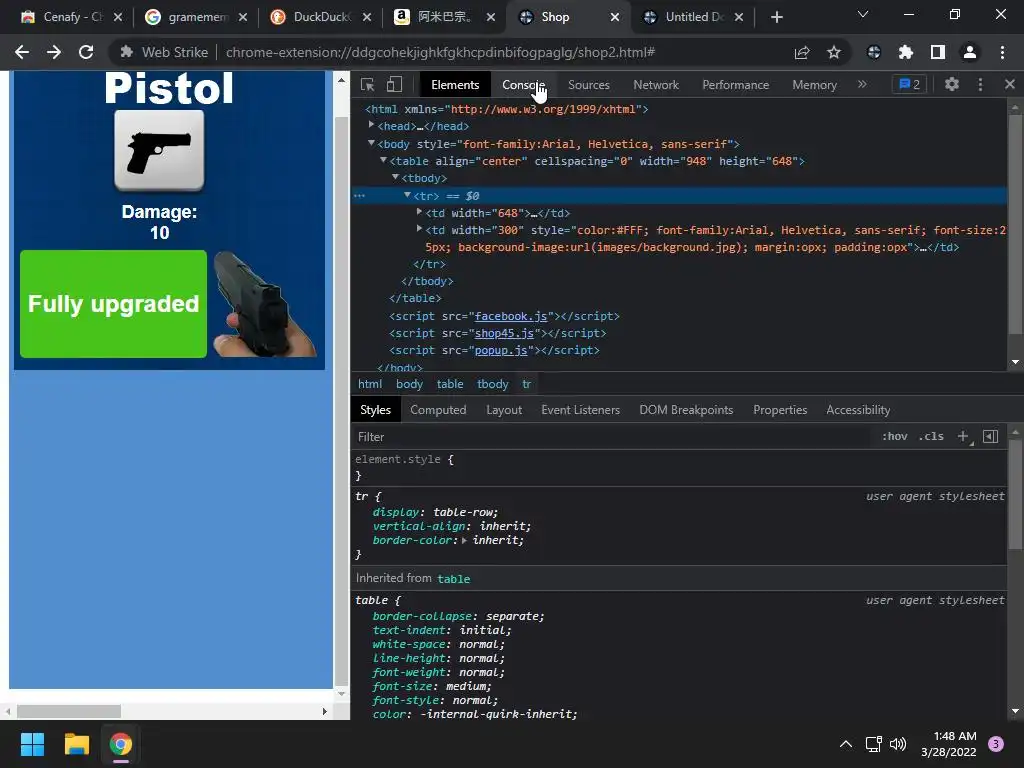The height and width of the screenshot is (768, 1024).
Task: Collapse the table element node
Action: pyautogui.click(x=383, y=160)
